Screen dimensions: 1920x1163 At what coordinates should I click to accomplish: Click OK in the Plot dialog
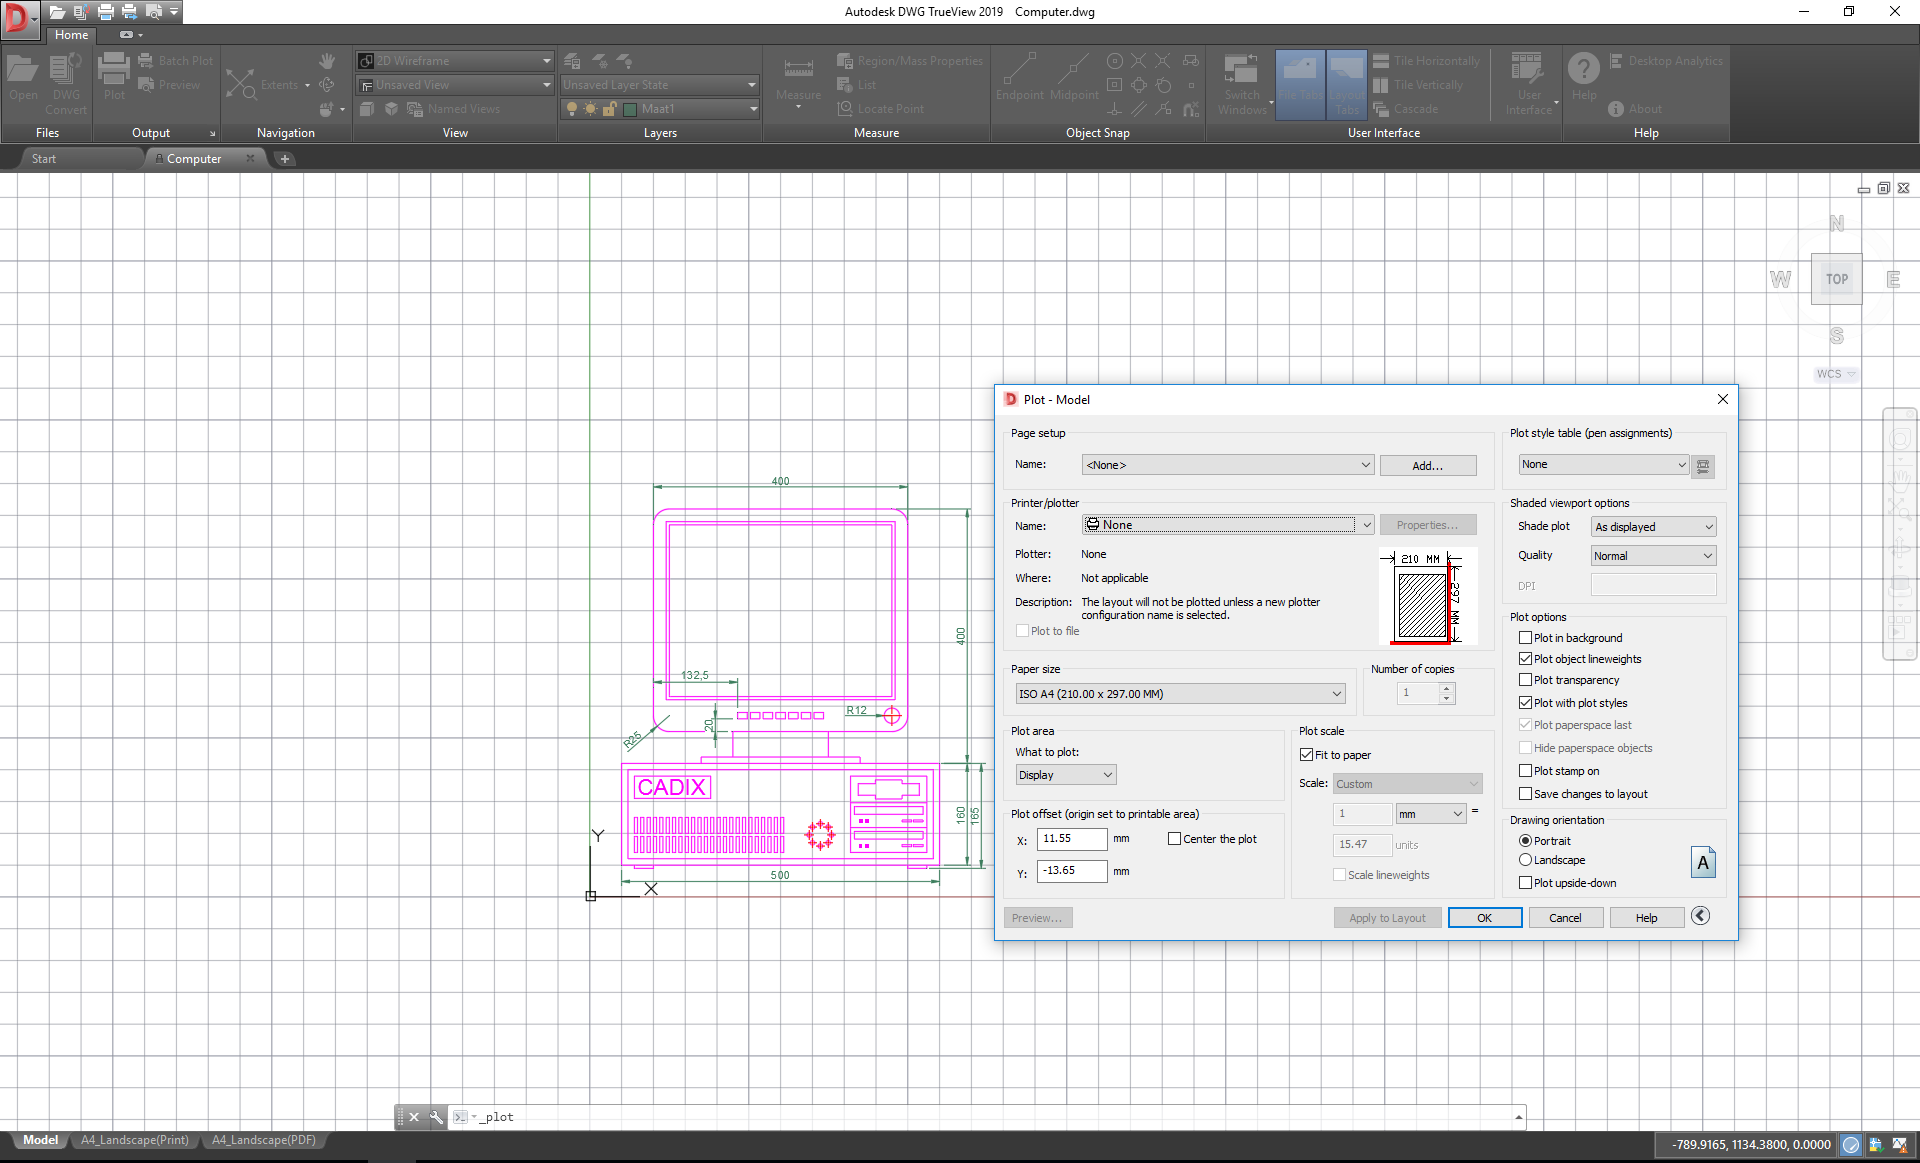(1485, 918)
